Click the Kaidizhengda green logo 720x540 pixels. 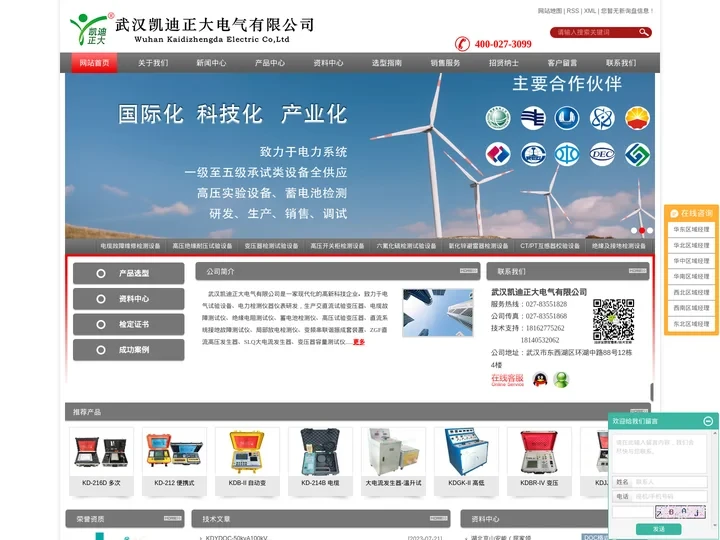pos(90,29)
